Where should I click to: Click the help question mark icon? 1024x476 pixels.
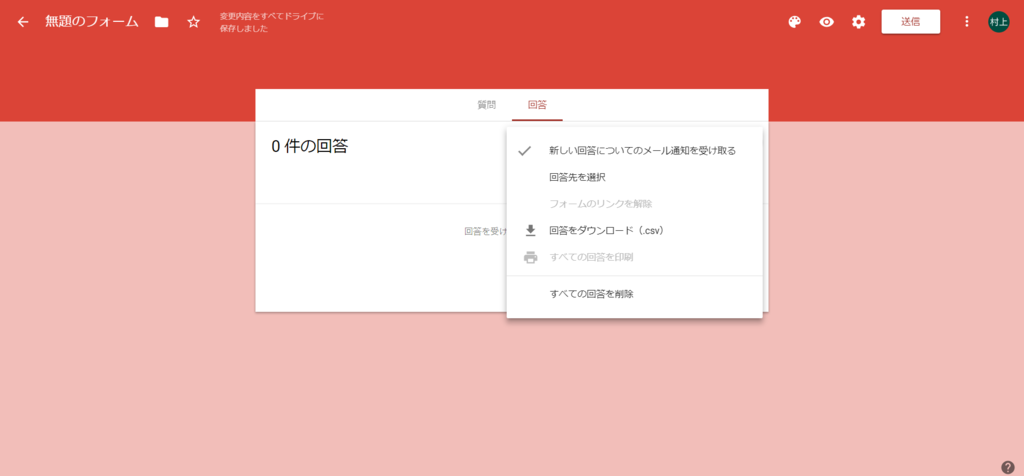tap(1008, 467)
